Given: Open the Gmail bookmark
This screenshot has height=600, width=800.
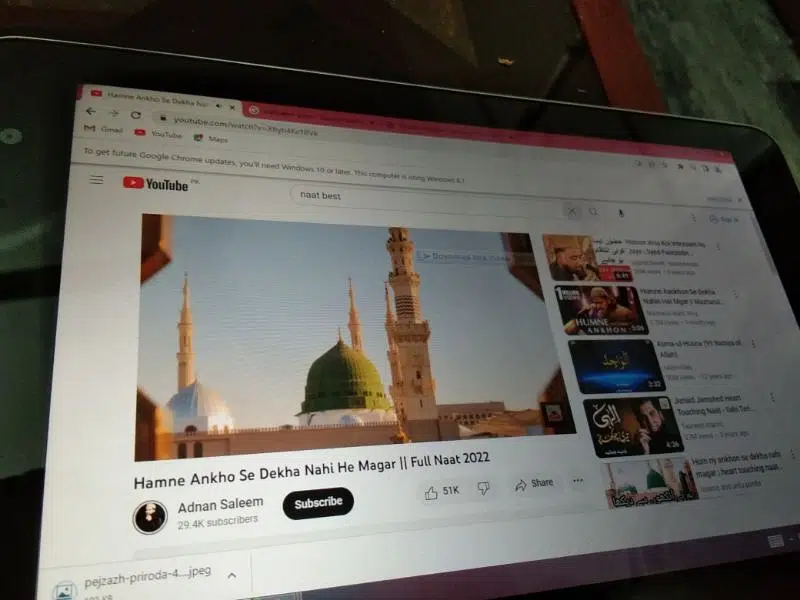Looking at the screenshot, I should coord(104,129).
